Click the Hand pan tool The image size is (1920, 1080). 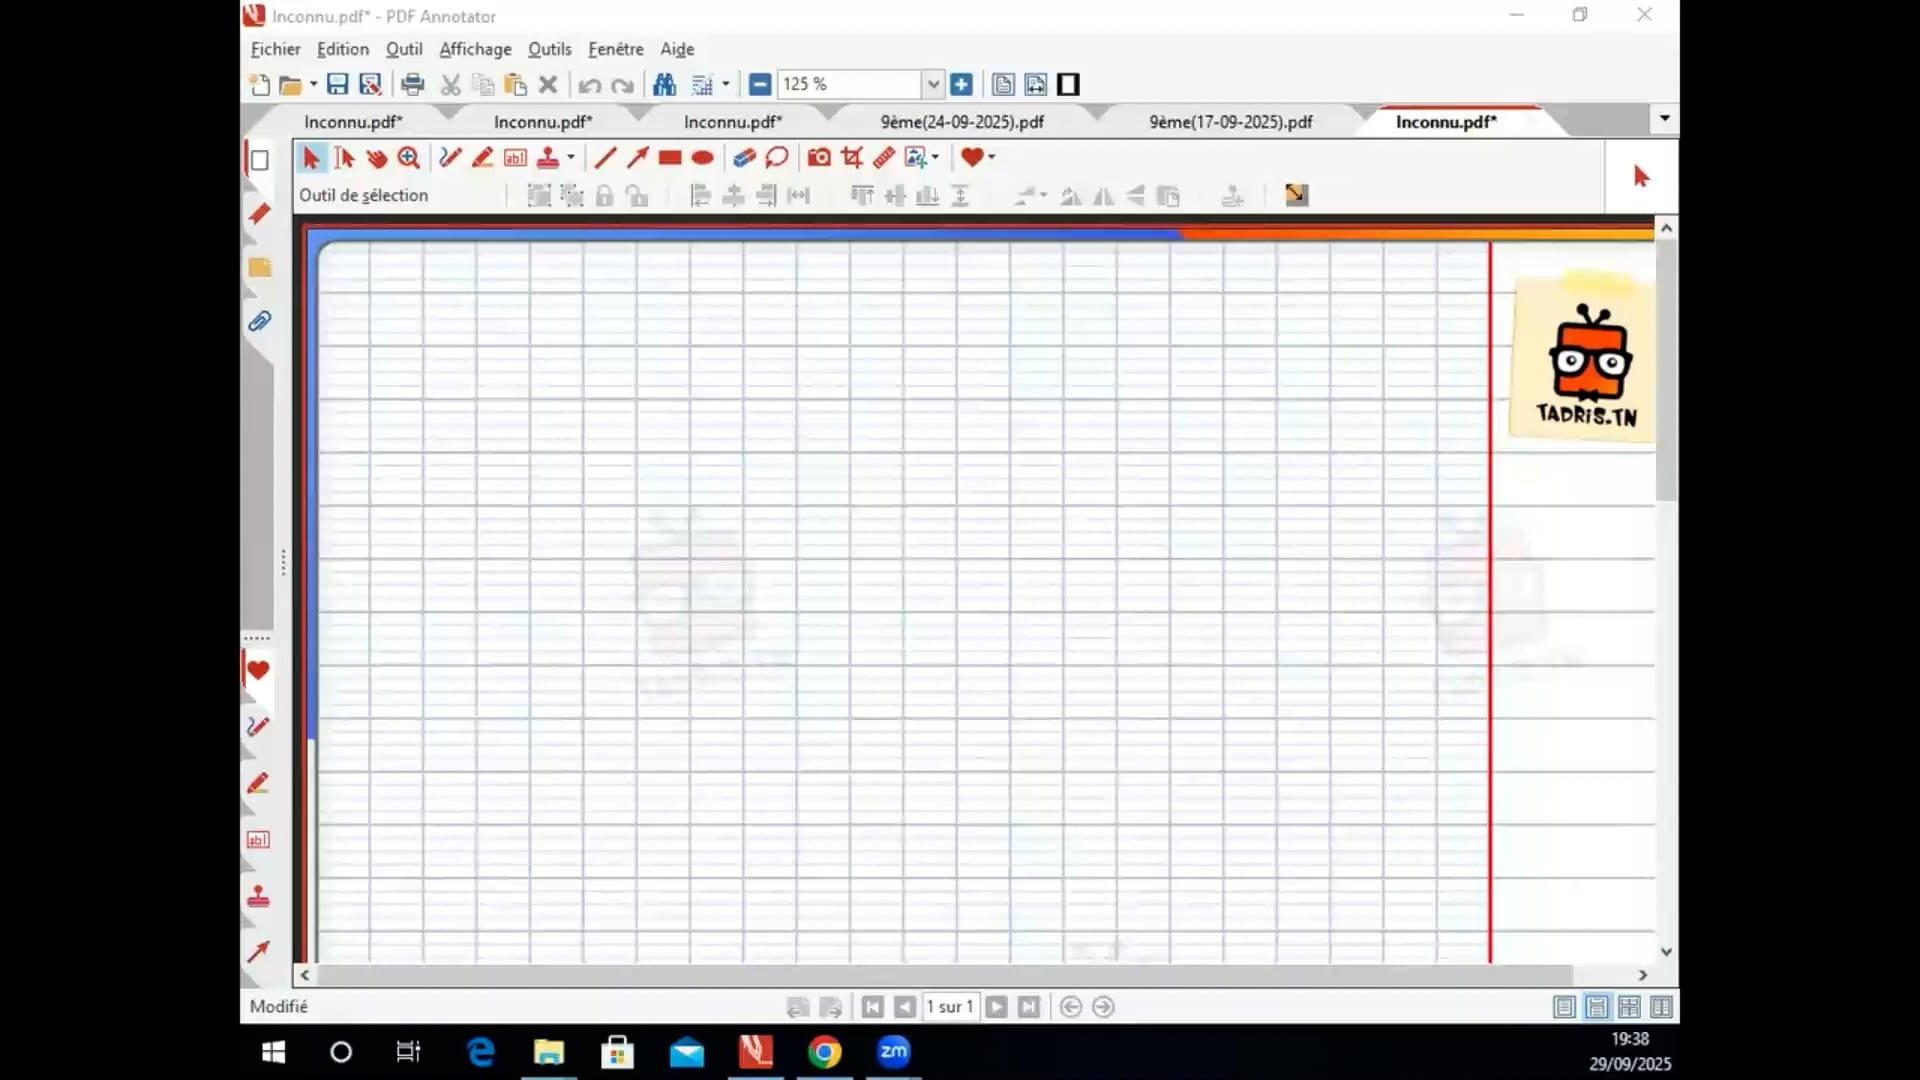pos(376,157)
